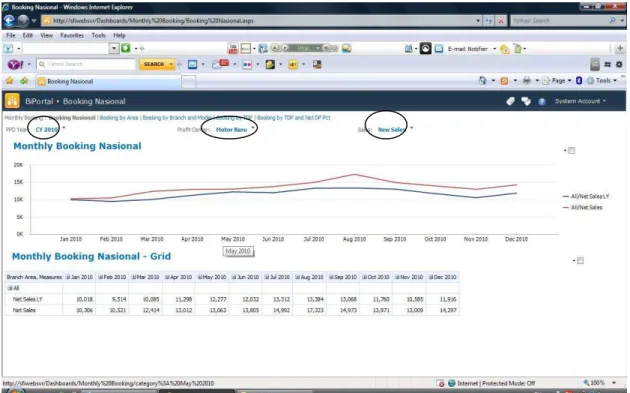Select the Booking Nasional browser tab
The image size is (630, 393).
point(108,81)
